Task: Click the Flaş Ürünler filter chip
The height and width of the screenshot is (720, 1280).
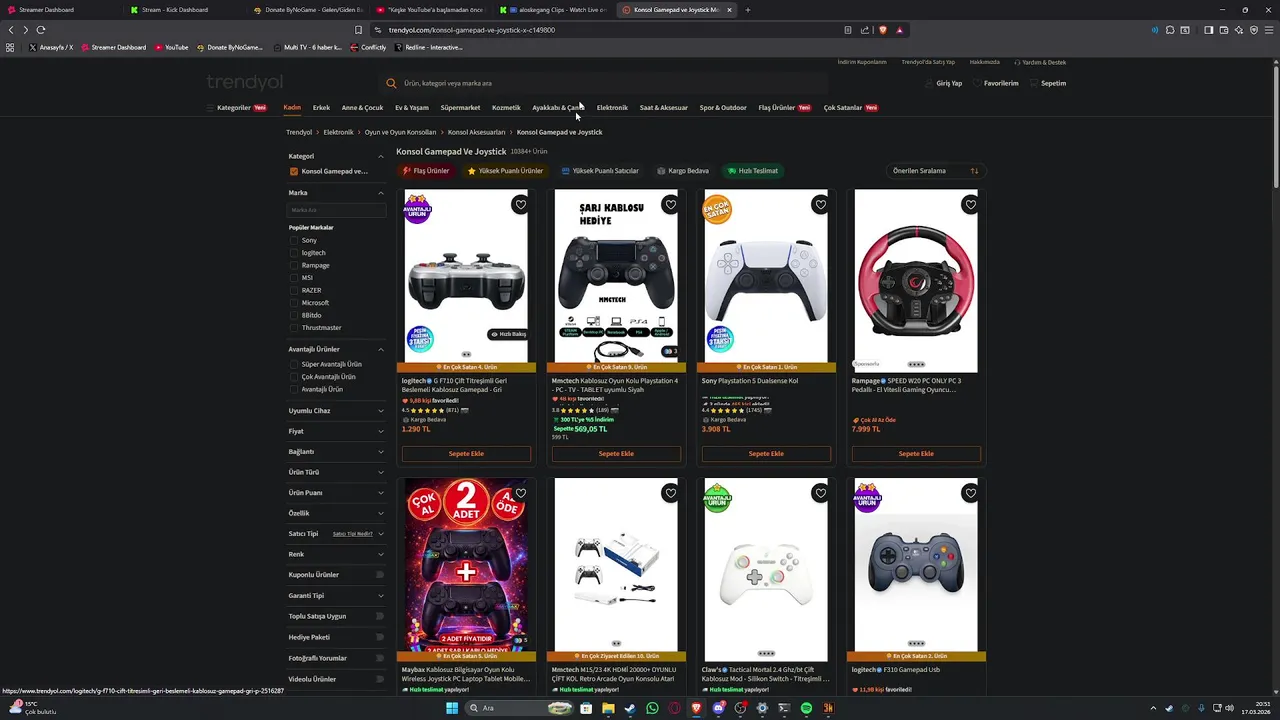Action: click(x=426, y=171)
